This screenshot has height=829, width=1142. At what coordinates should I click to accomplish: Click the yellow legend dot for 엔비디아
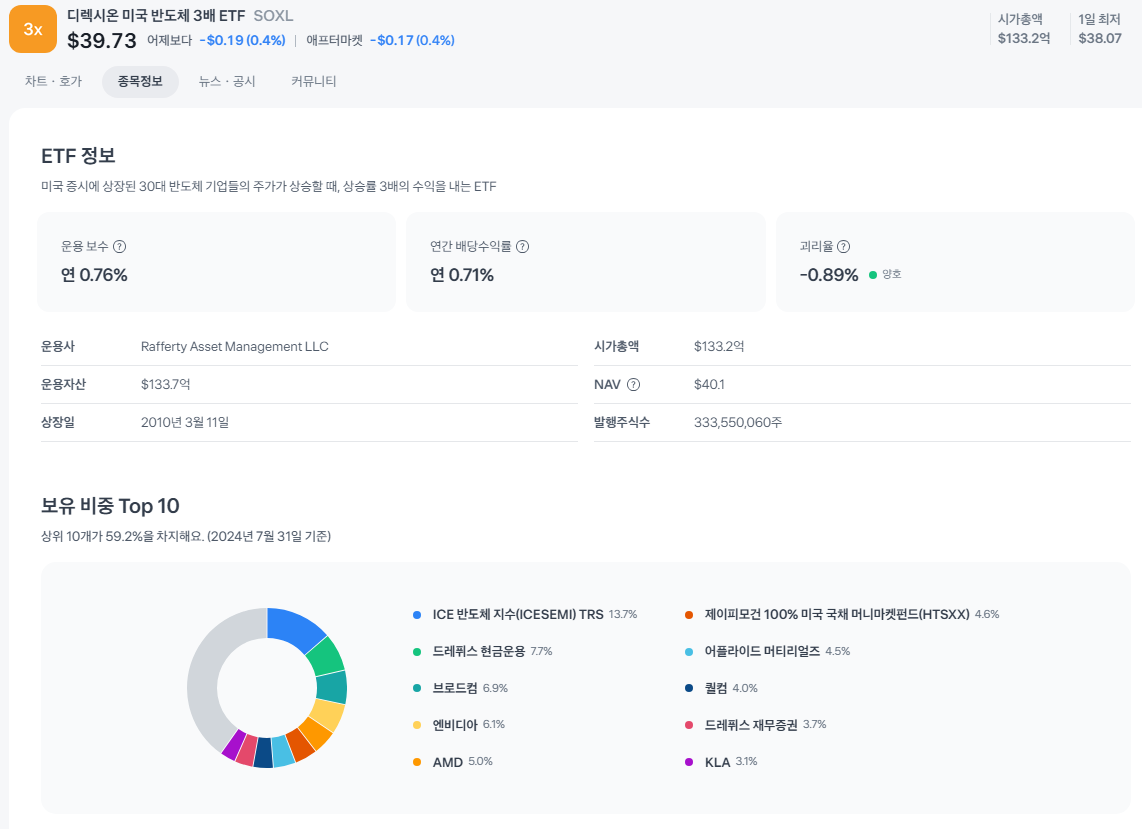coord(417,725)
